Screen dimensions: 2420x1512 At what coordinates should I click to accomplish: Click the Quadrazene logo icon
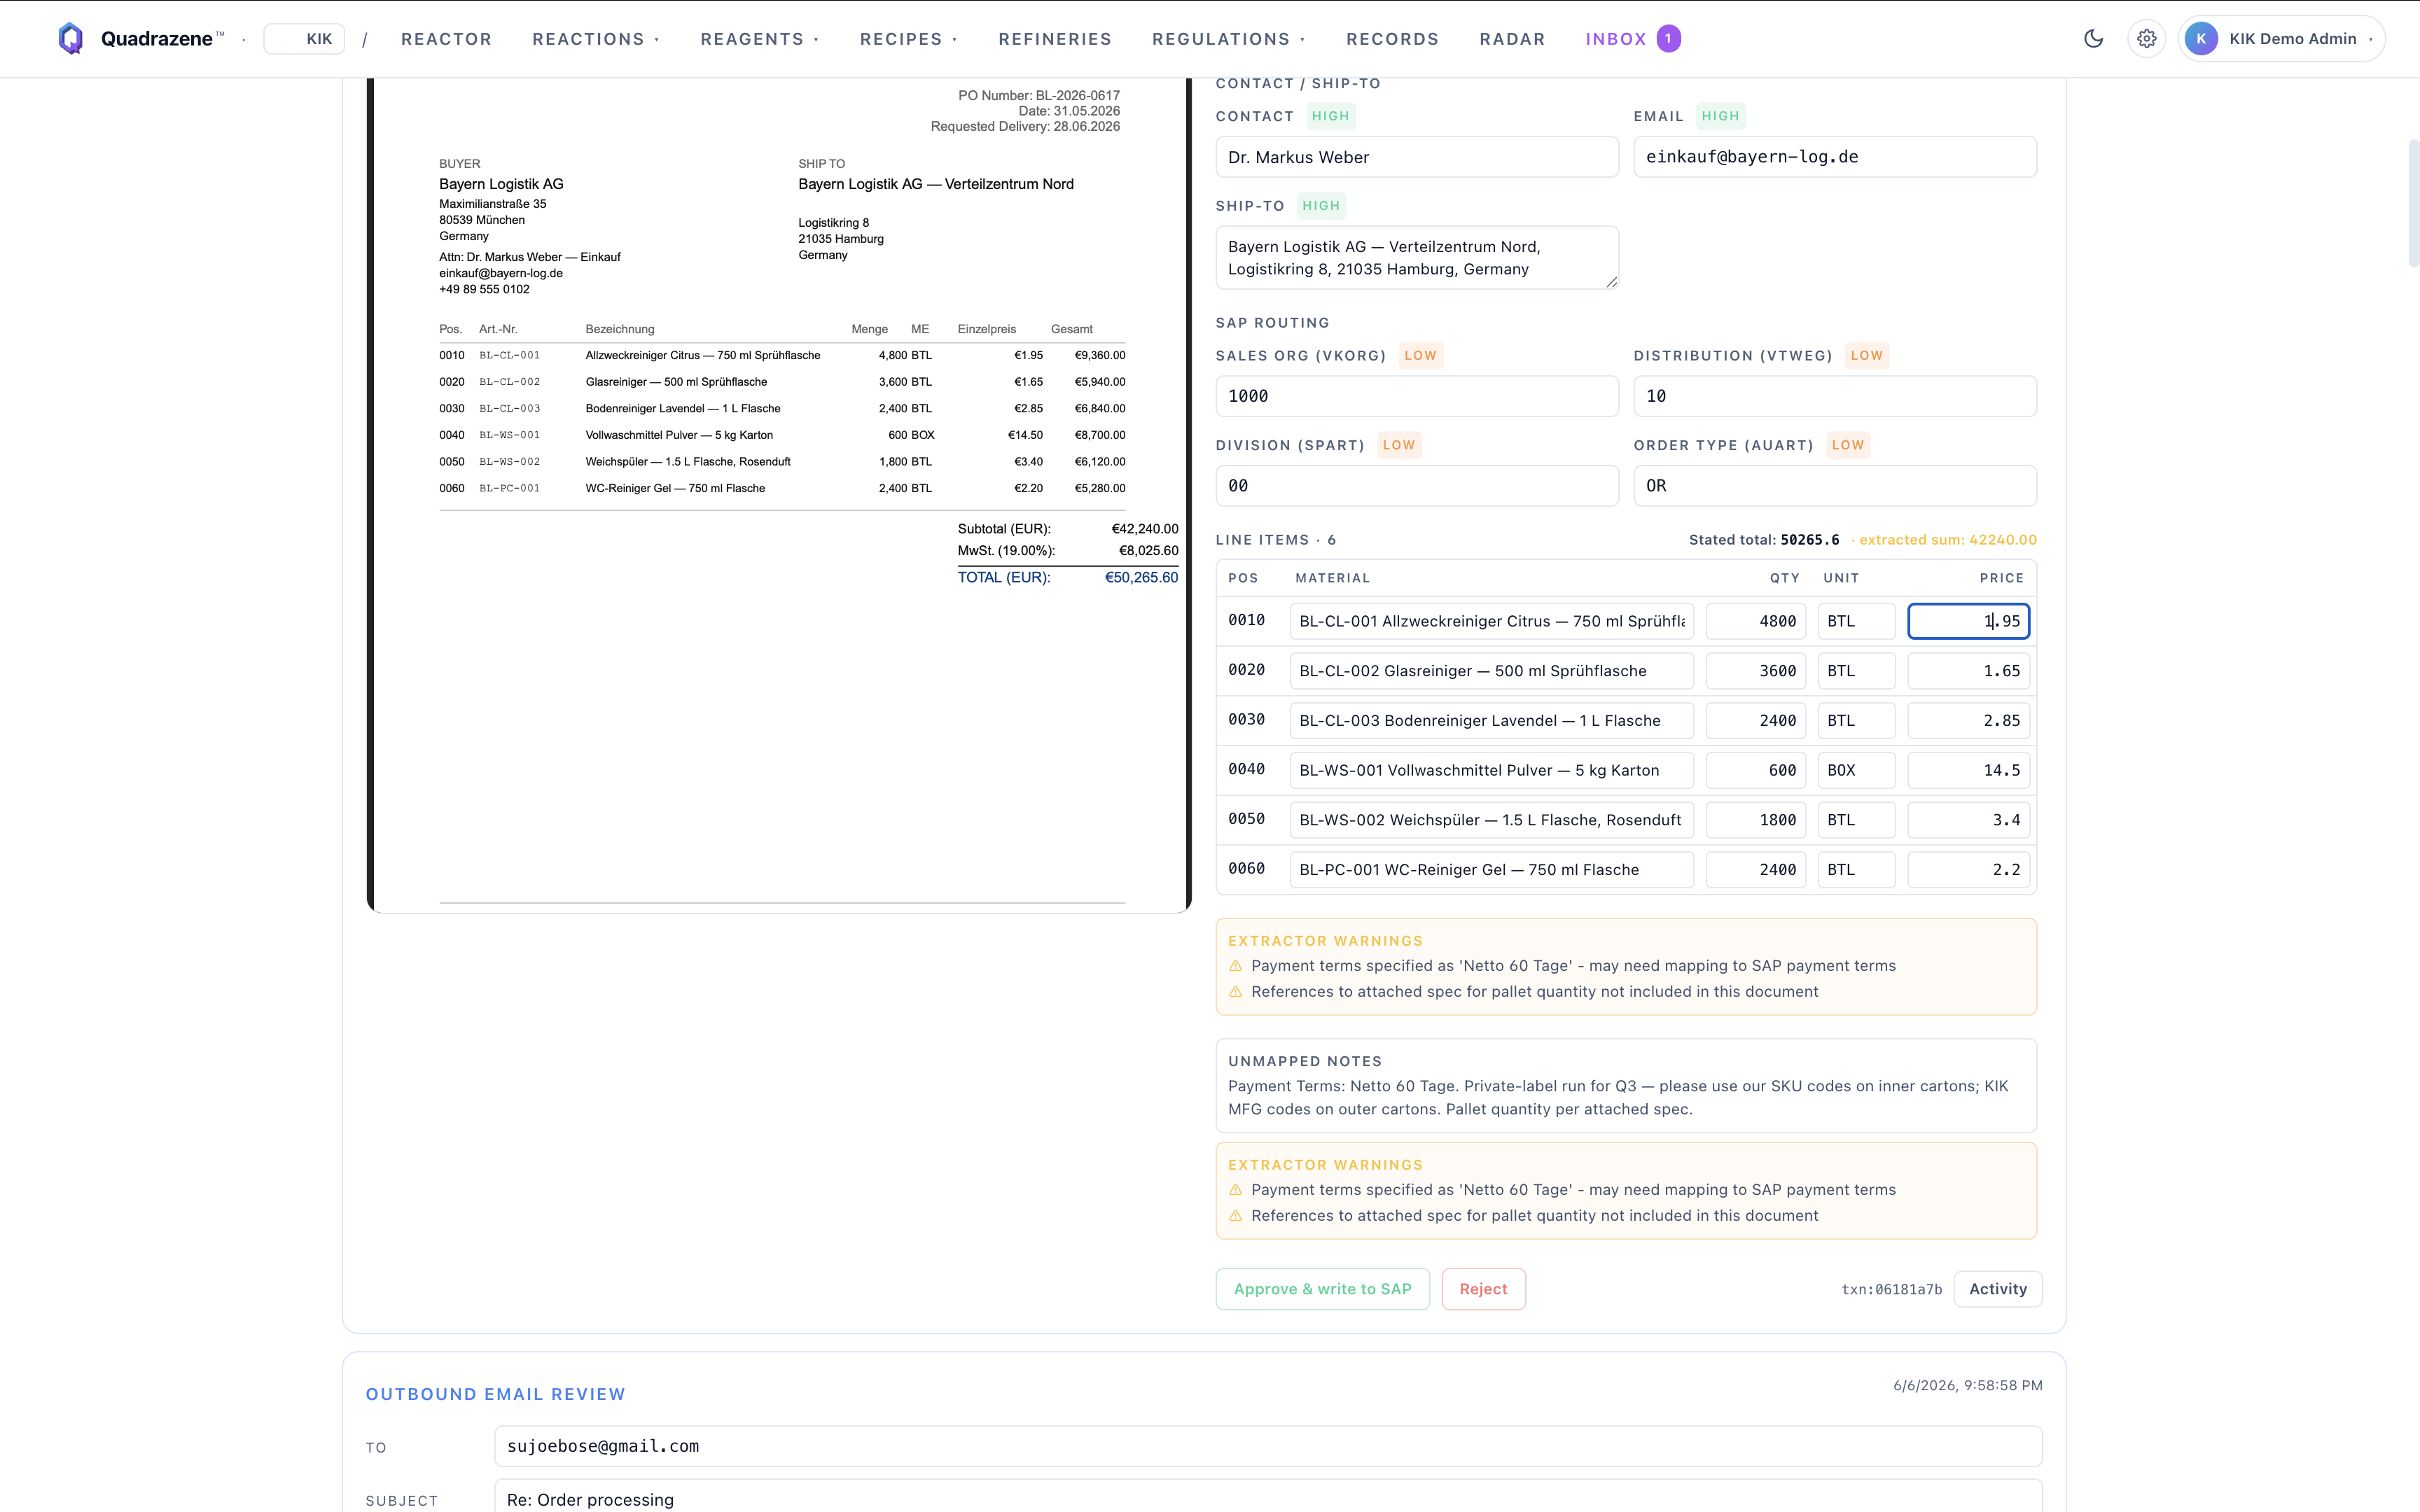click(70, 39)
